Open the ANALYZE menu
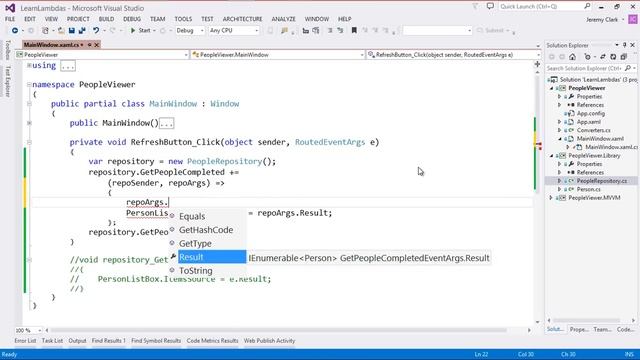640x360 pixels. click(x=283, y=19)
